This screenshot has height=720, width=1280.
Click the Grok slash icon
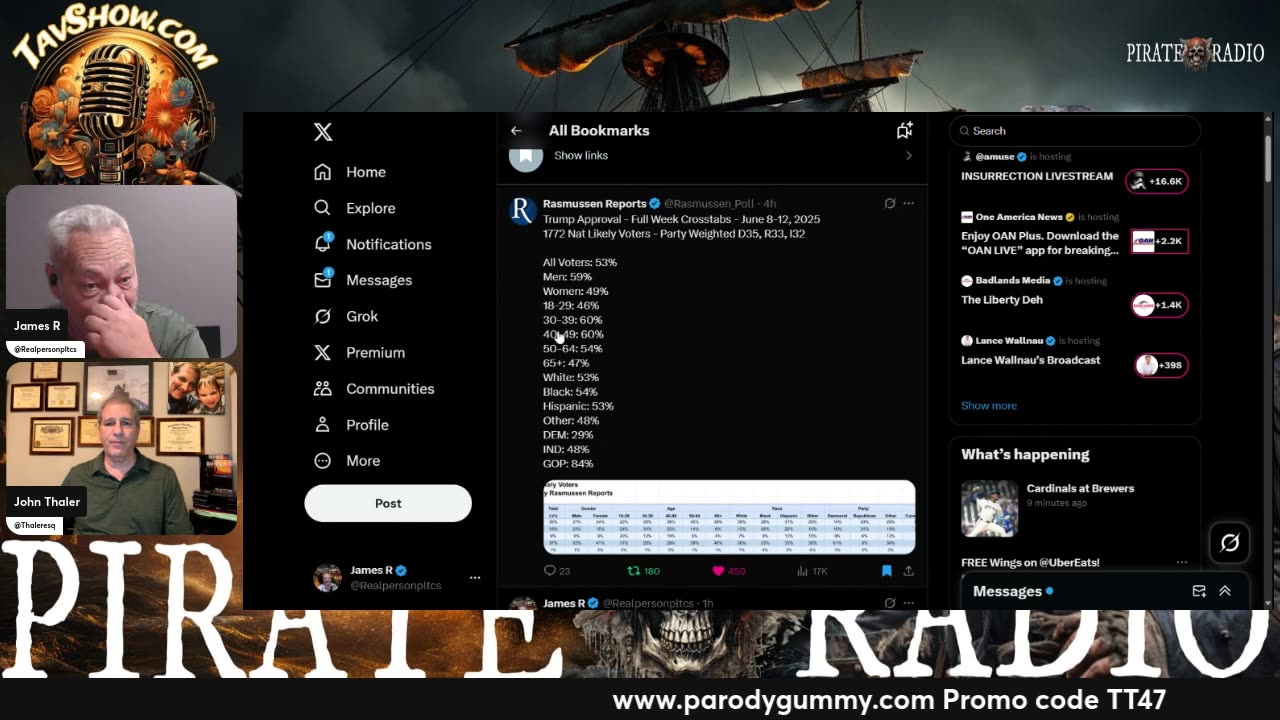pyautogui.click(x=322, y=316)
